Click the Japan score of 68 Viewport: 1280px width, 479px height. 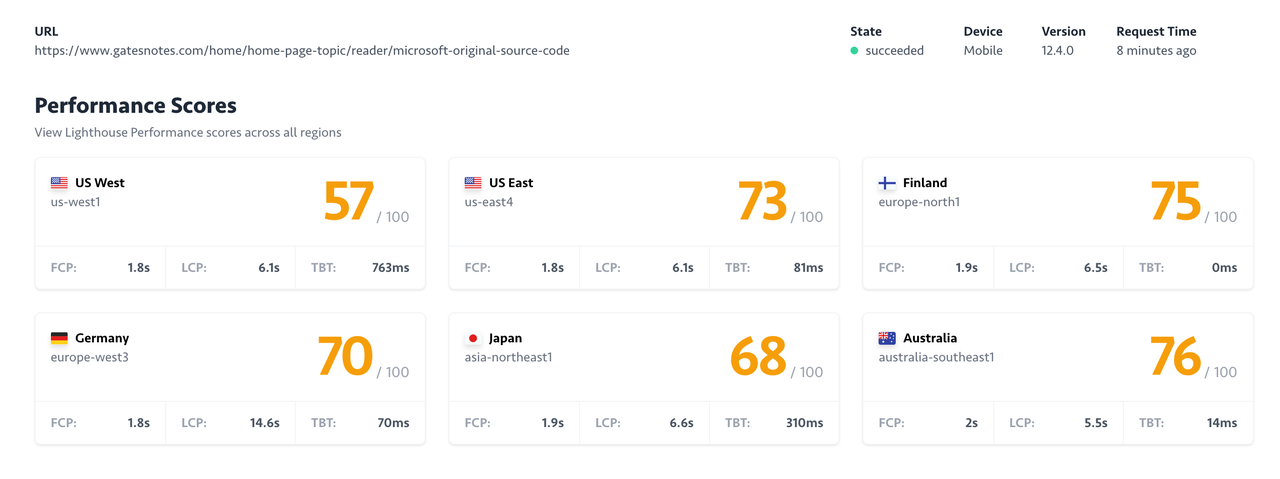(x=758, y=357)
